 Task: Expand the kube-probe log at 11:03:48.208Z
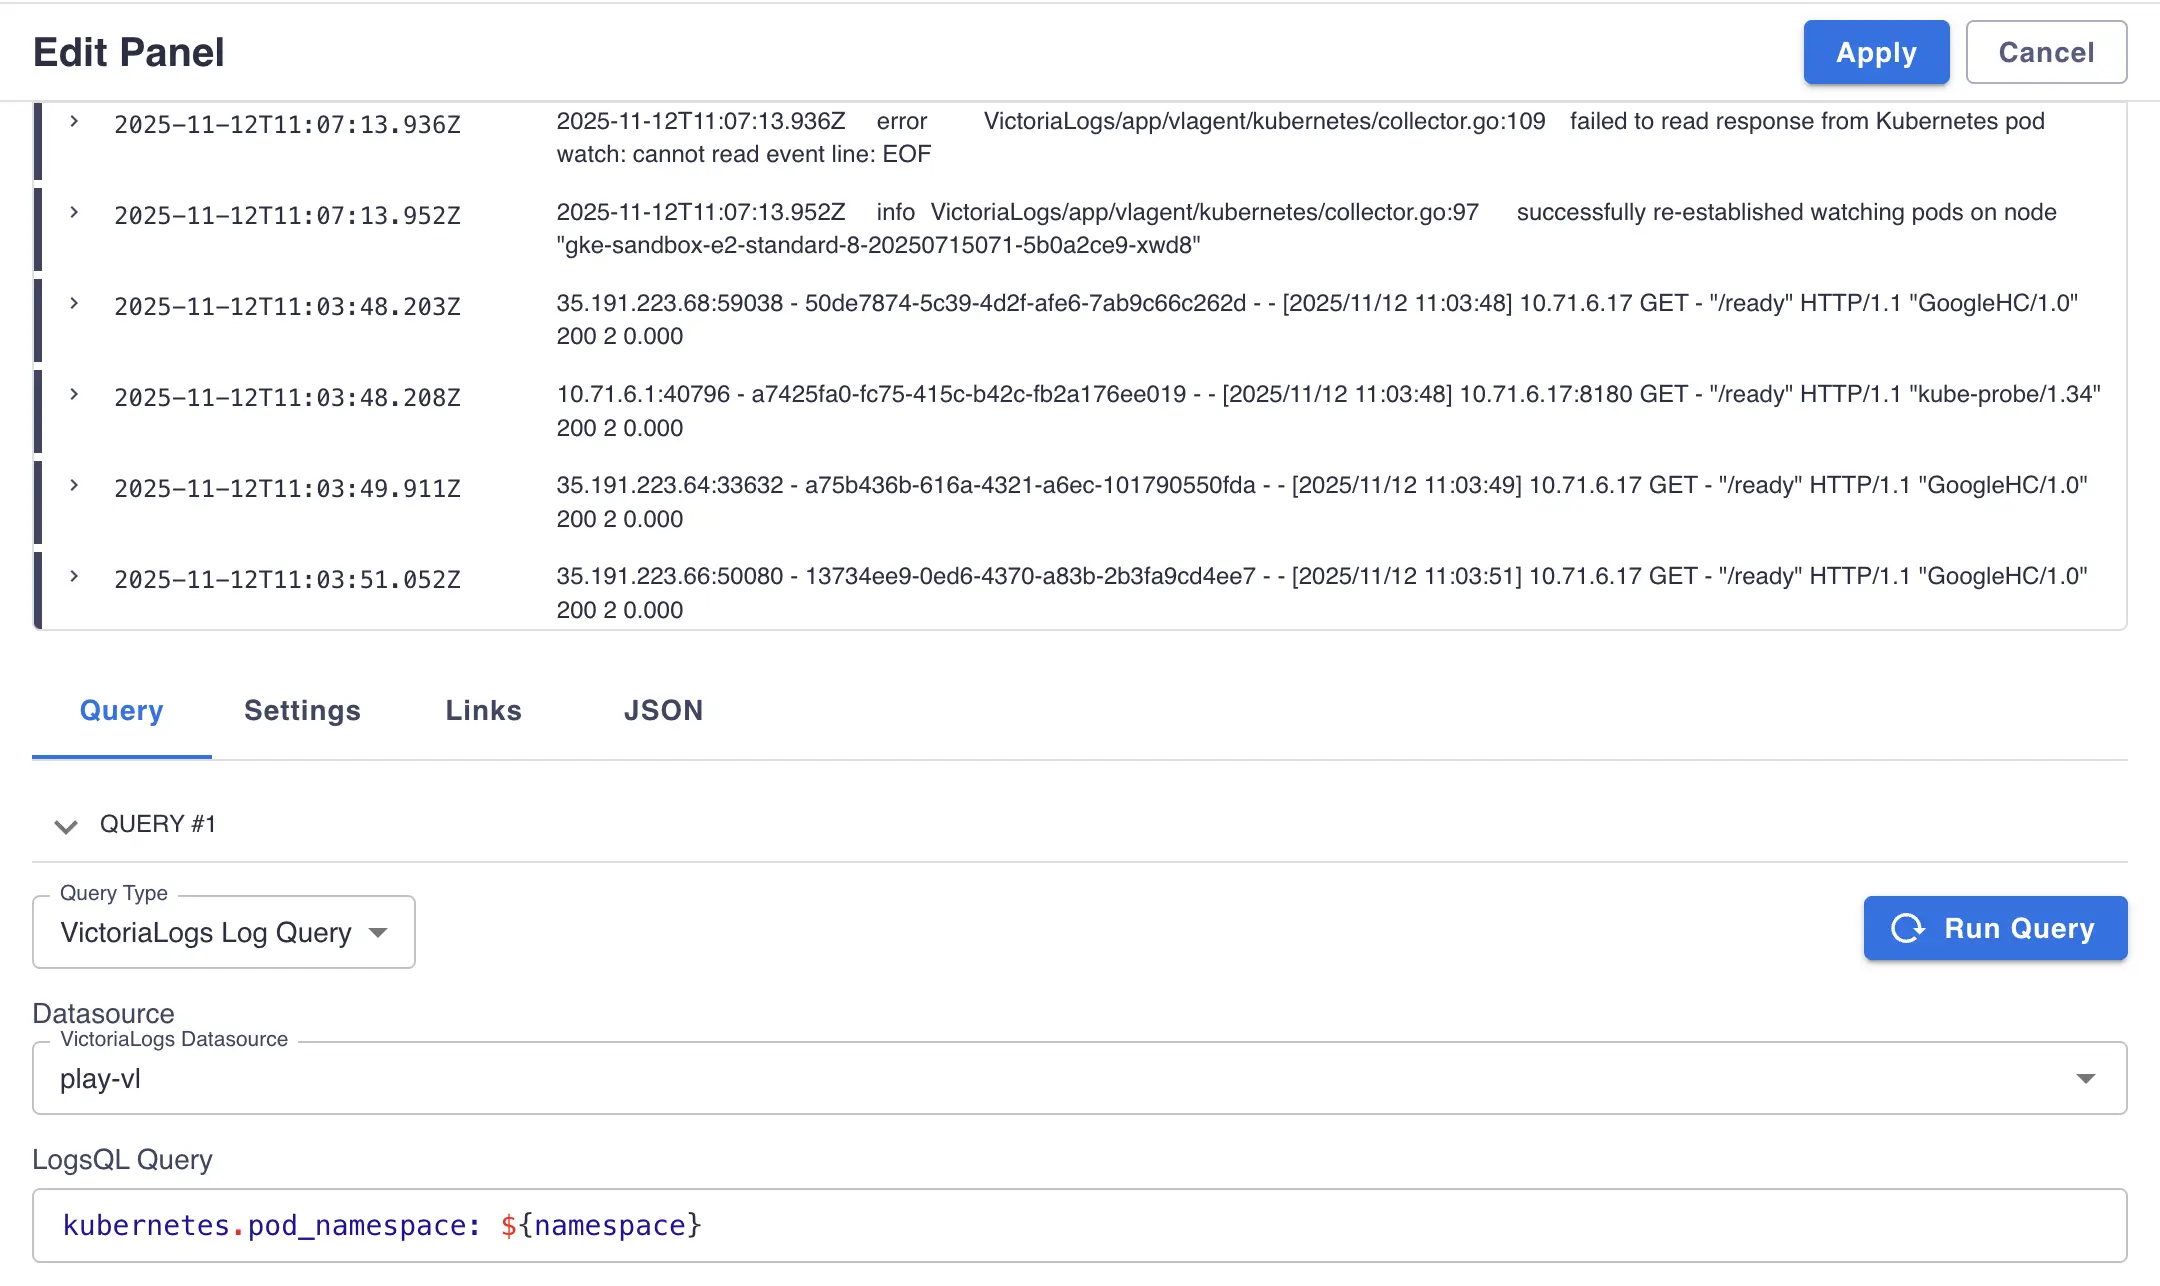coord(74,395)
